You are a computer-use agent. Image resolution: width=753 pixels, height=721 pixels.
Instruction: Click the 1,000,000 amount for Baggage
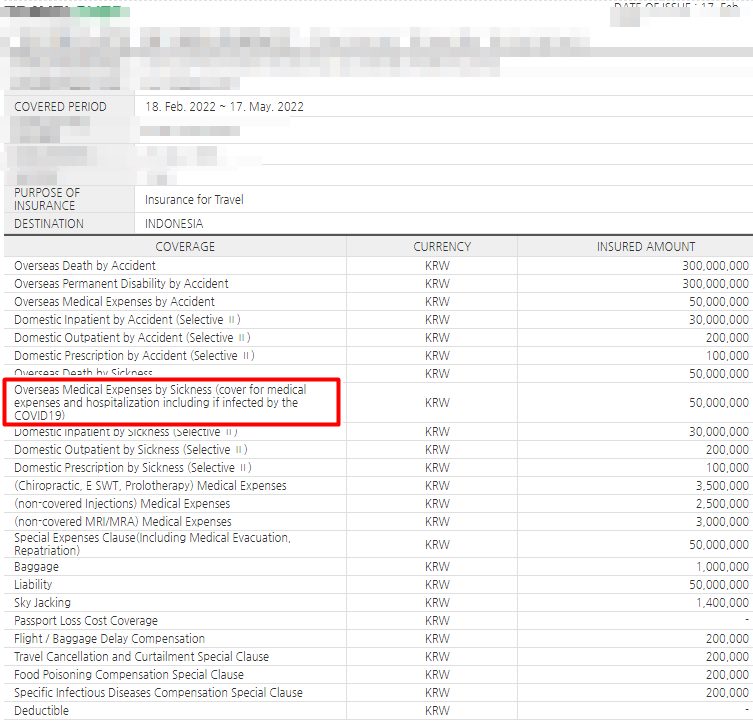[722, 567]
